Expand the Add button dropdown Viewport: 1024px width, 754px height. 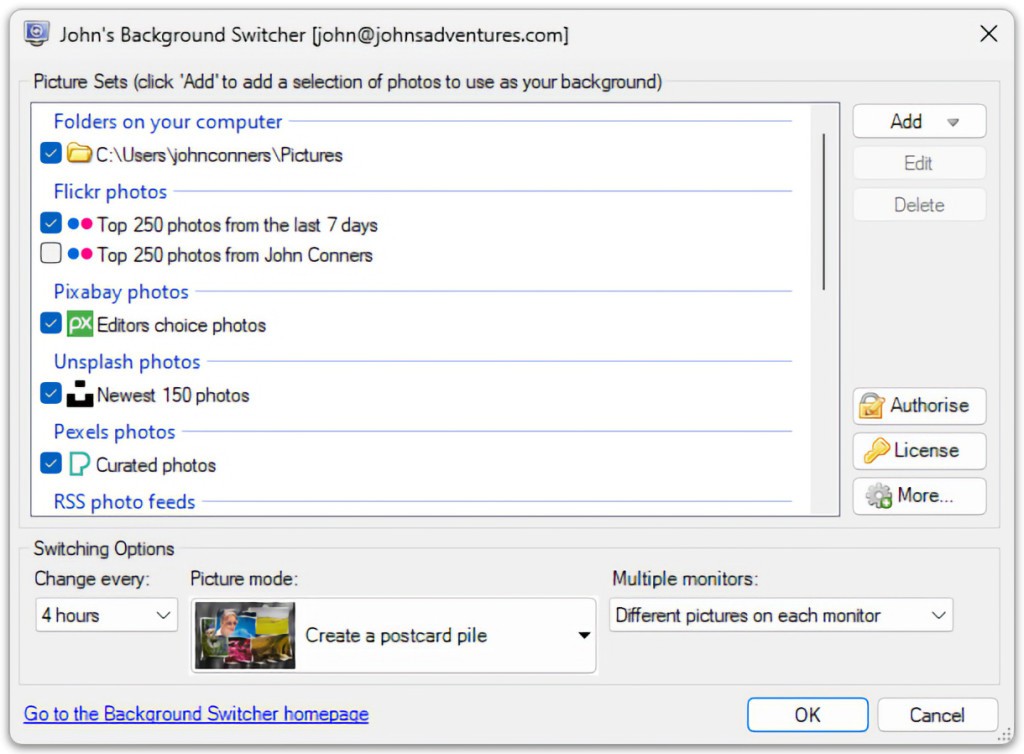[952, 122]
